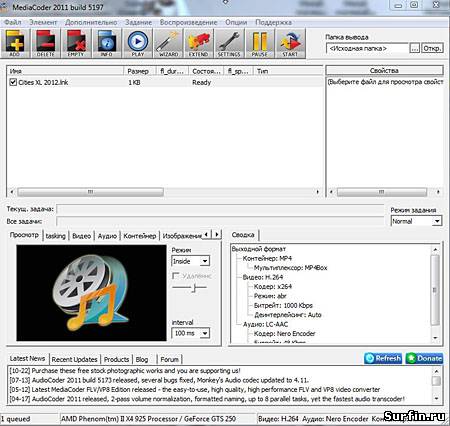Viewport: 450px width, 426px height.
Task: Click the EMPTY list toolbar icon
Action: coord(76,44)
